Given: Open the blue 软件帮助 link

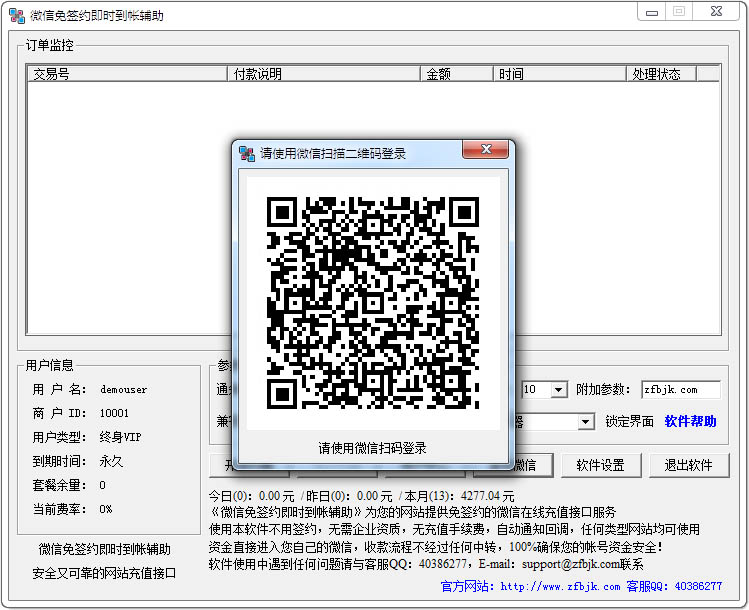Looking at the screenshot, I should (690, 421).
